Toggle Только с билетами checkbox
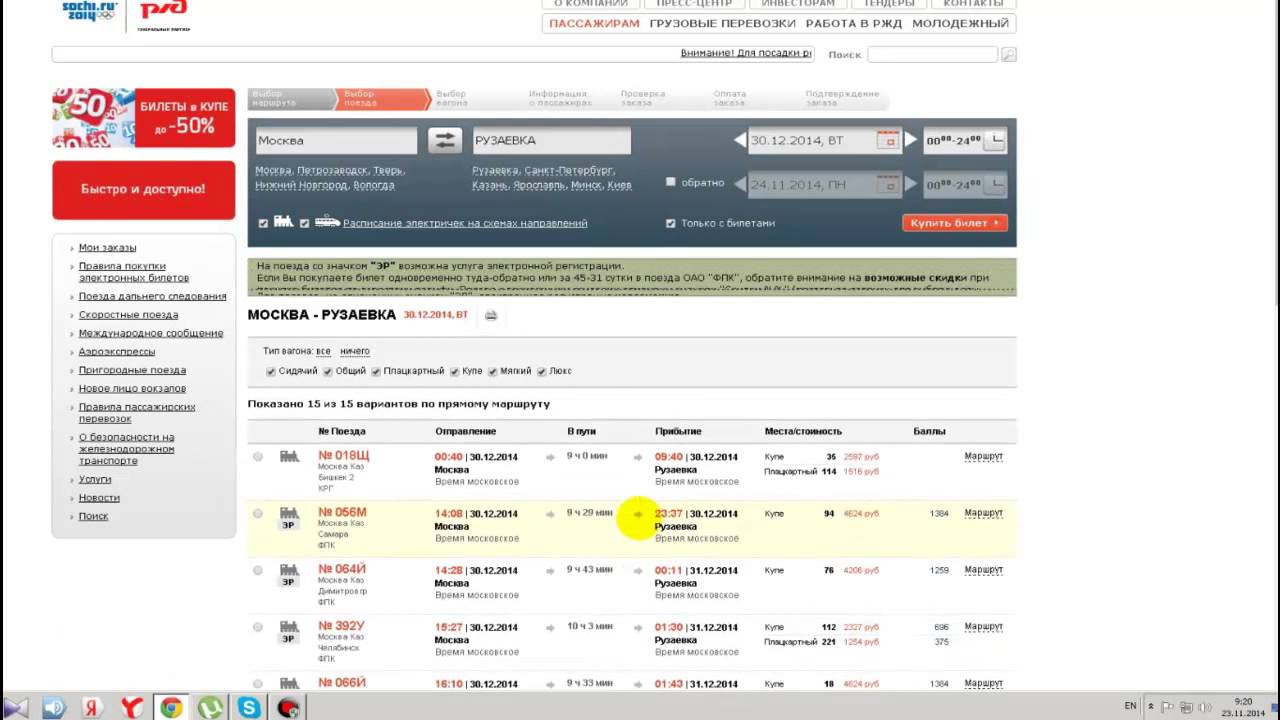The width and height of the screenshot is (1280, 720). (671, 223)
